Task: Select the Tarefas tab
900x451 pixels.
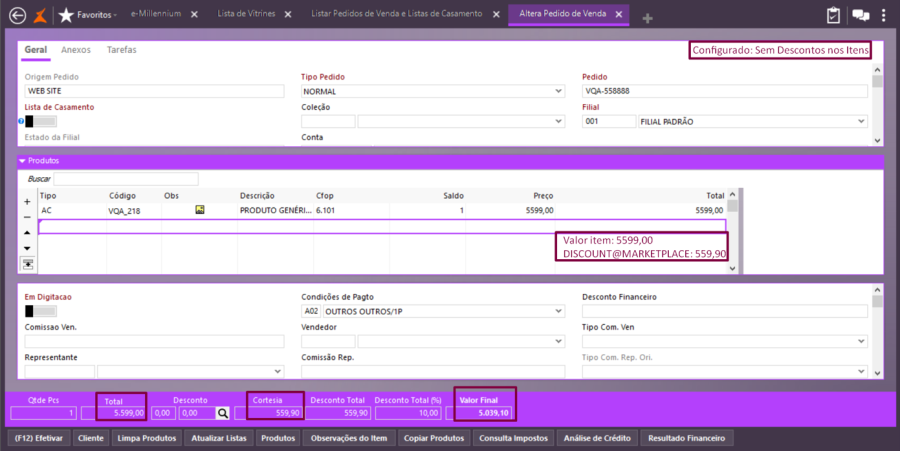Action: coord(122,50)
